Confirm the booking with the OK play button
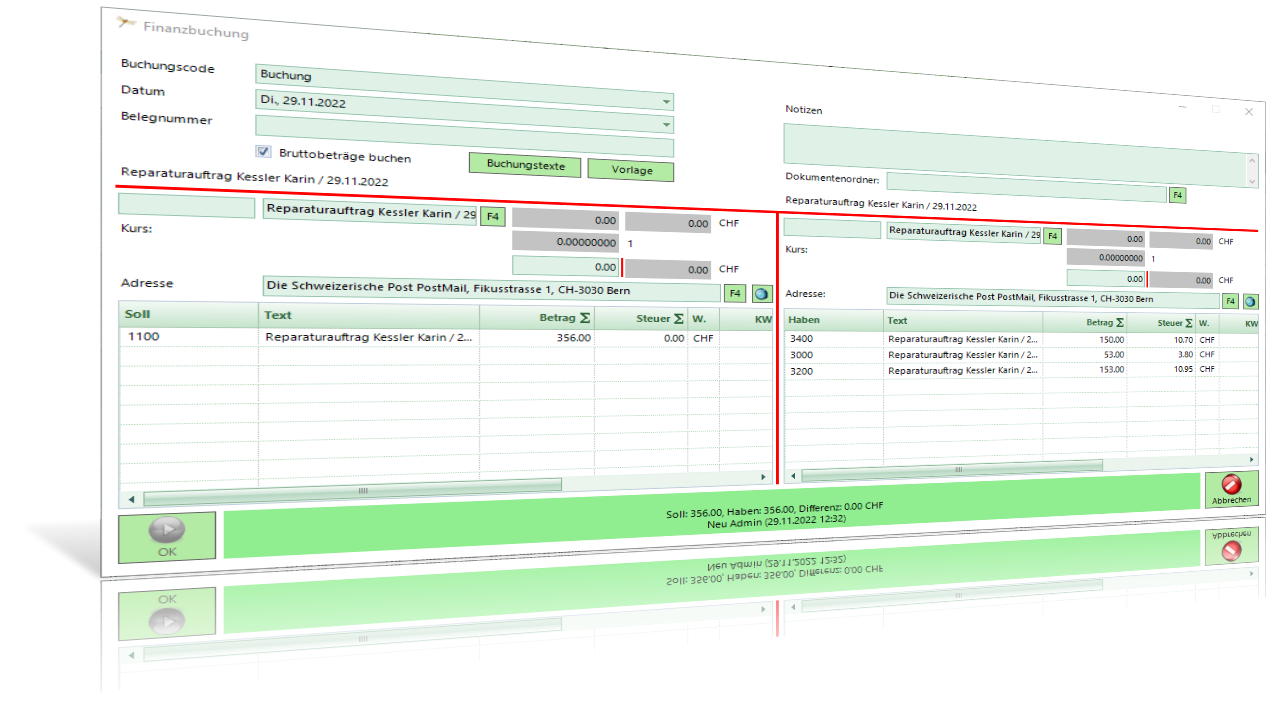Screen dimensions: 1276x709 [x=167, y=536]
